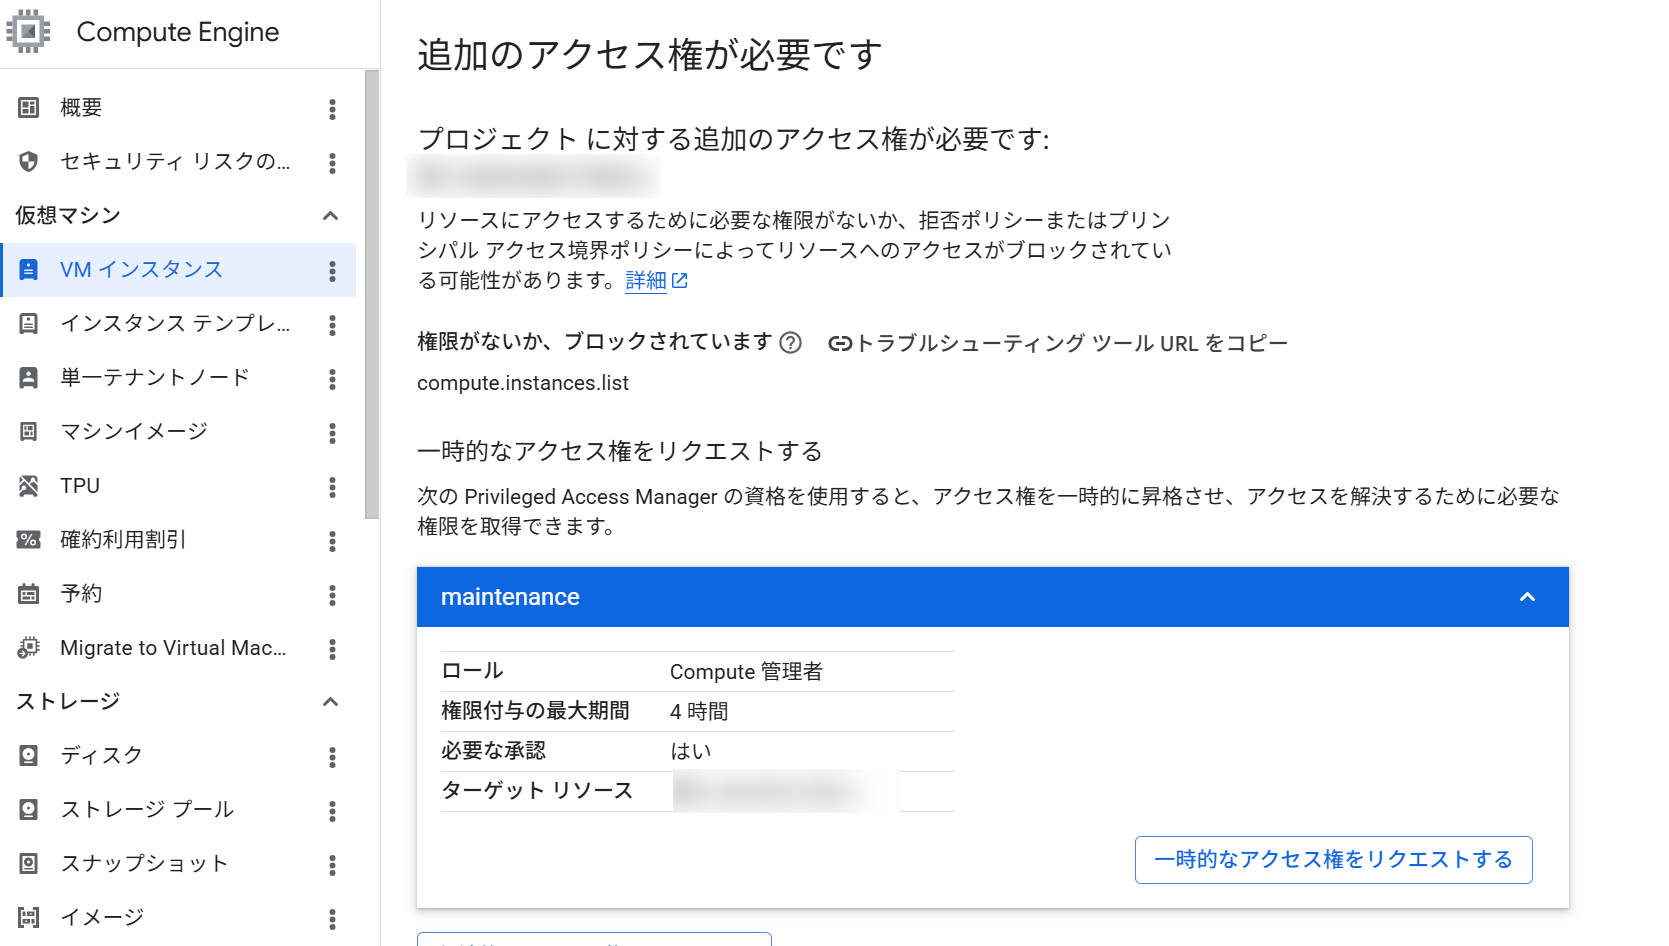
Task: Click 一時的なアクセス権をリクエストする button
Action: click(x=1333, y=859)
